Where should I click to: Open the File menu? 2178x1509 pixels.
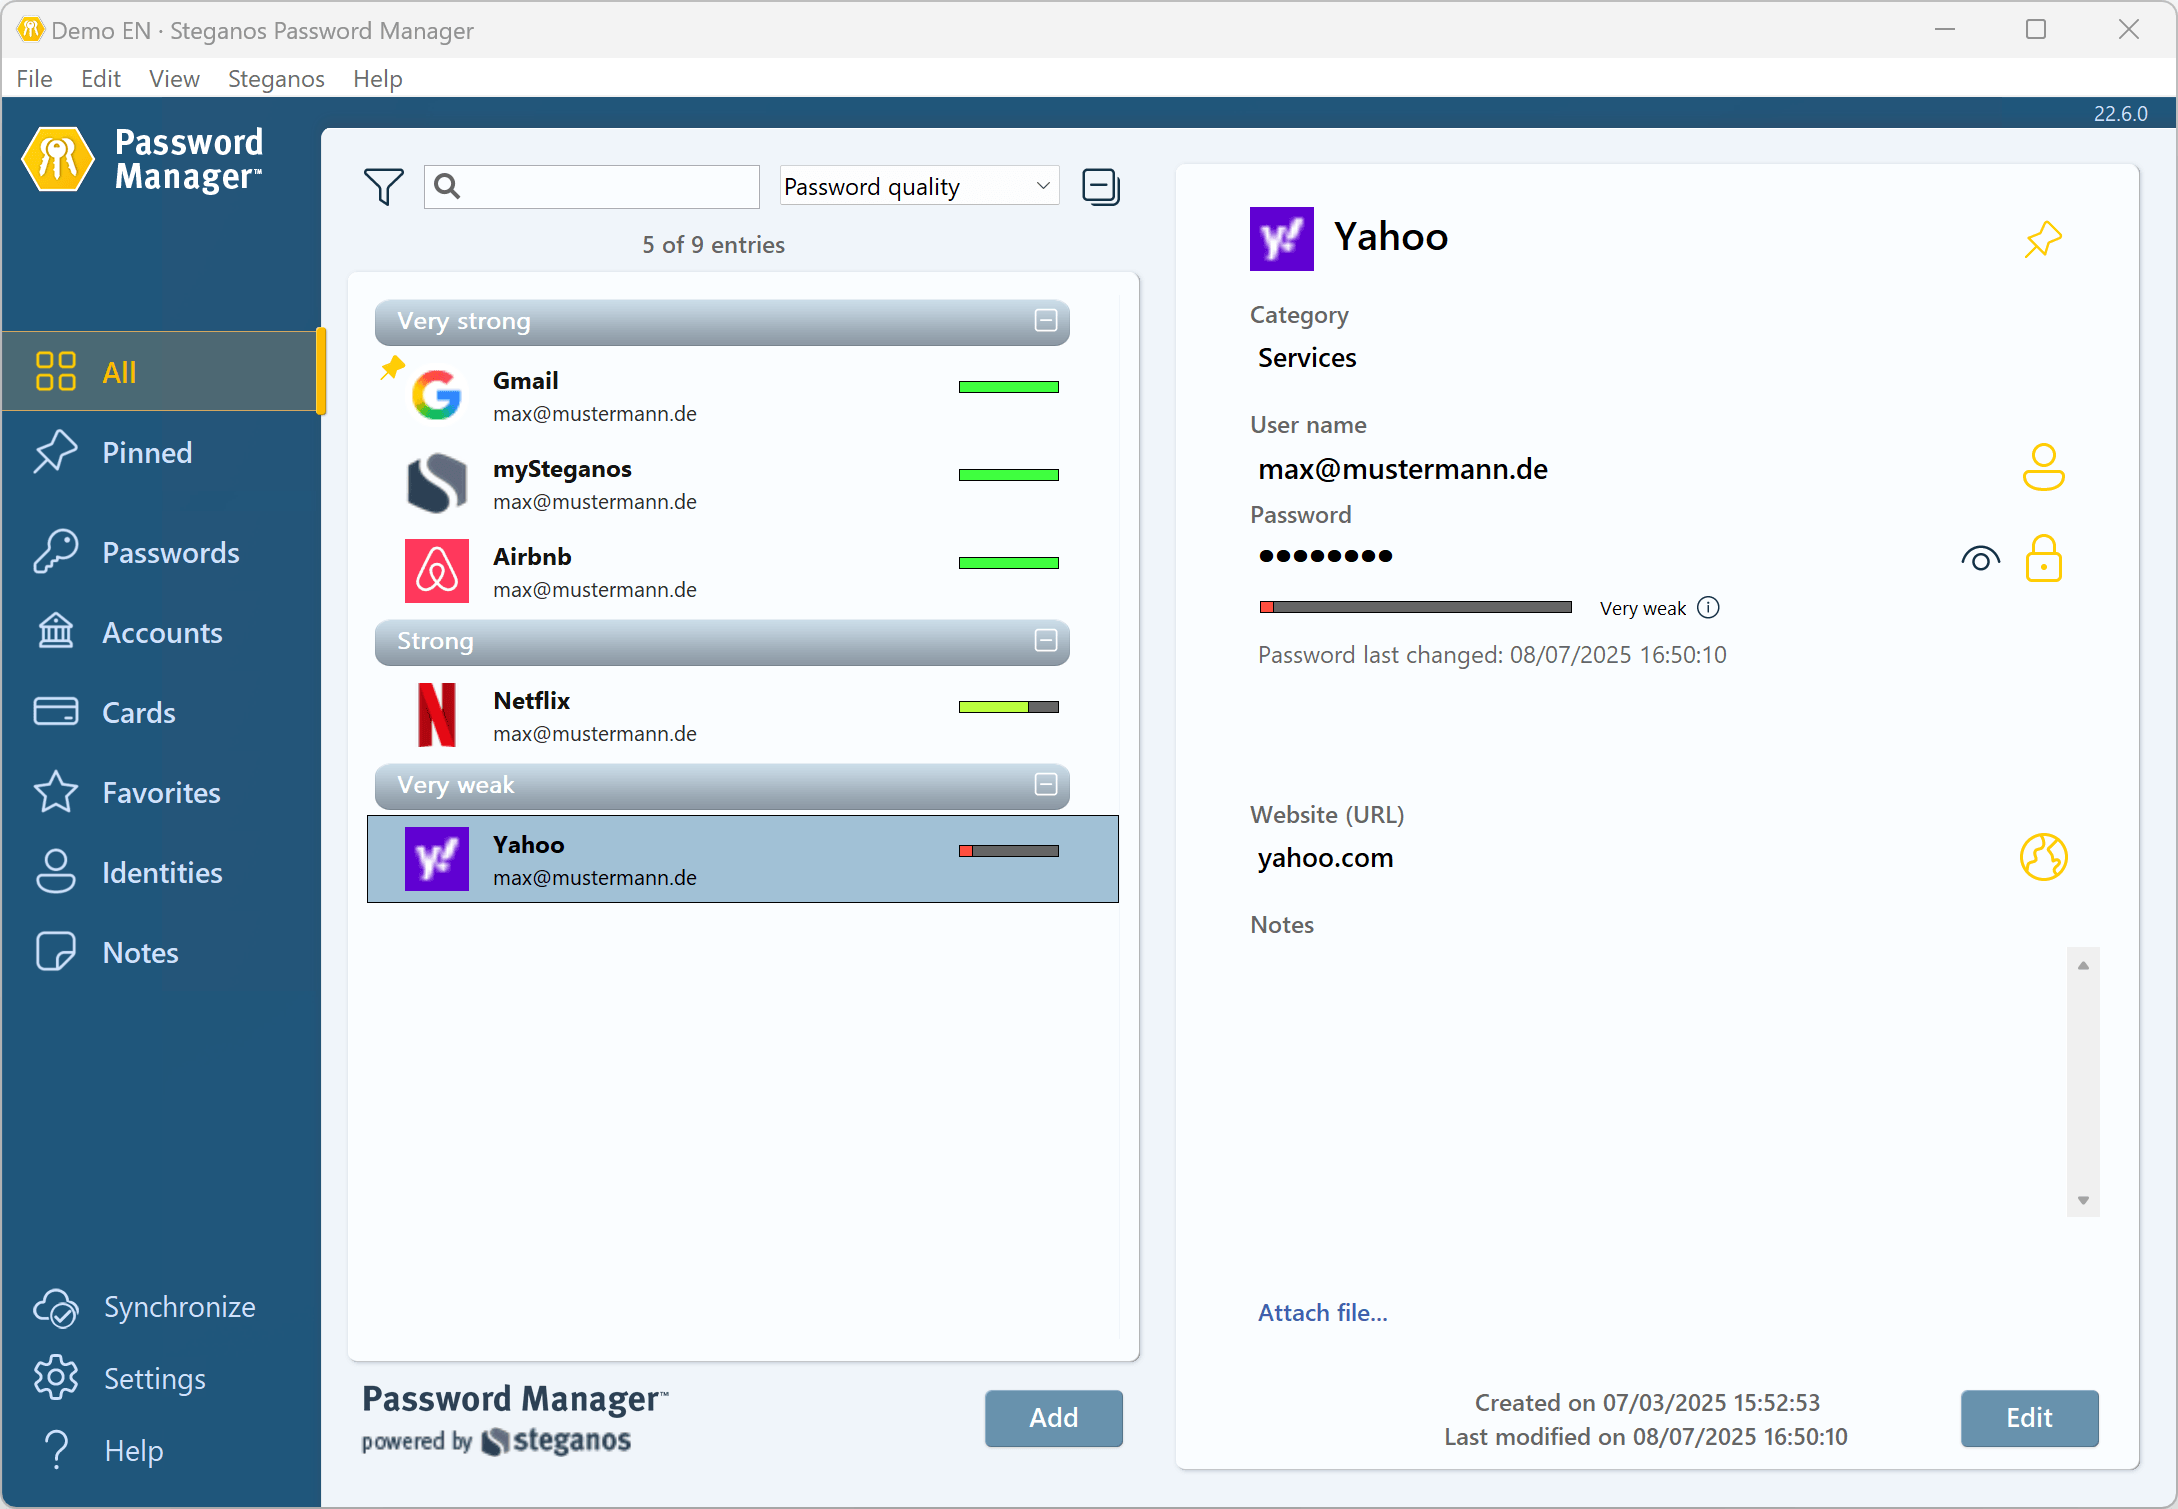click(x=34, y=78)
